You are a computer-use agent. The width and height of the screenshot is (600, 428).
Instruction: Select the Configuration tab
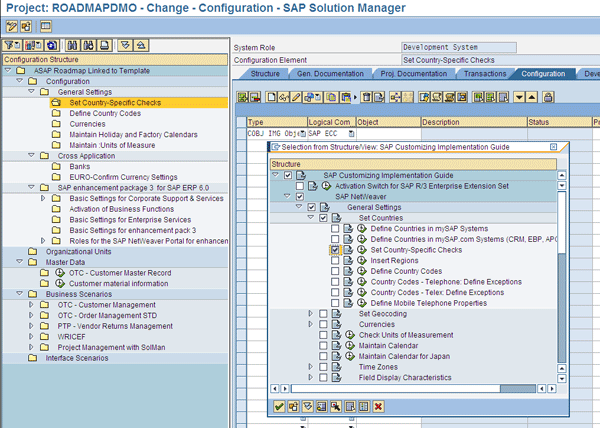[543, 74]
